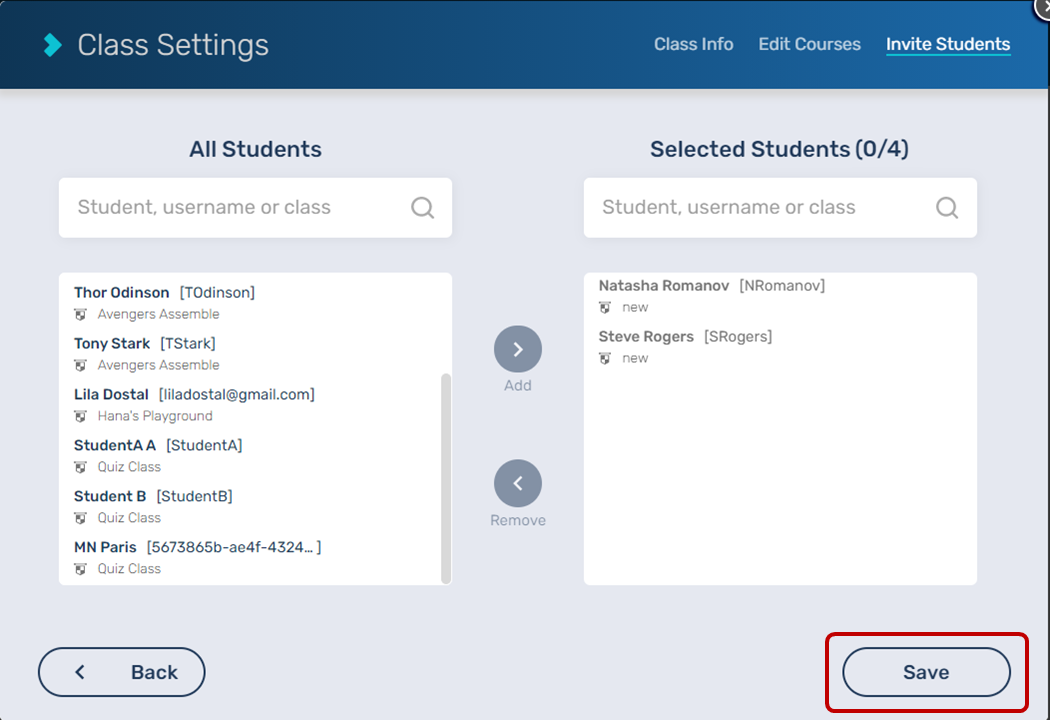Open the Class Info tab

[693, 44]
